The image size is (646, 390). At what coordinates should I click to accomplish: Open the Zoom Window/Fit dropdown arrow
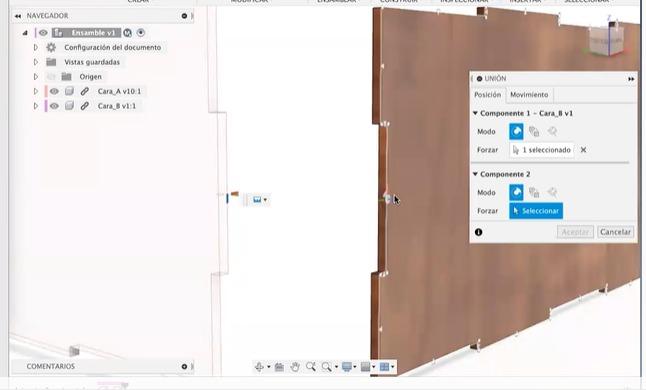click(336, 367)
